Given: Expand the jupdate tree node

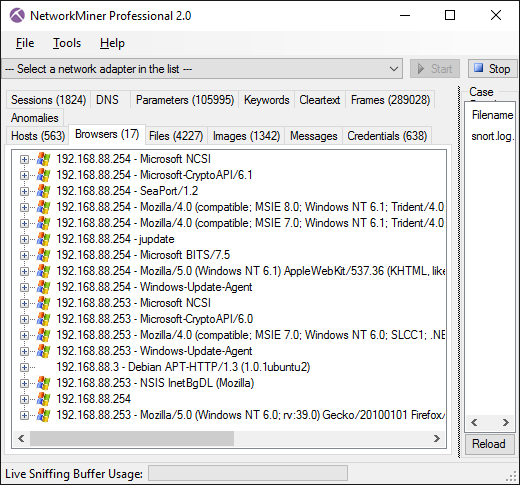Looking at the screenshot, I should (24, 239).
